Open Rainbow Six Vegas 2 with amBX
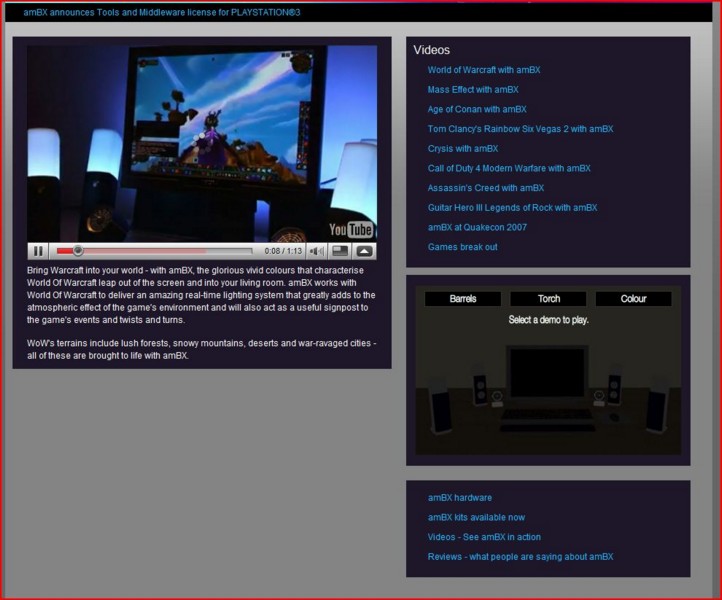The height and width of the screenshot is (600, 722). (520, 129)
